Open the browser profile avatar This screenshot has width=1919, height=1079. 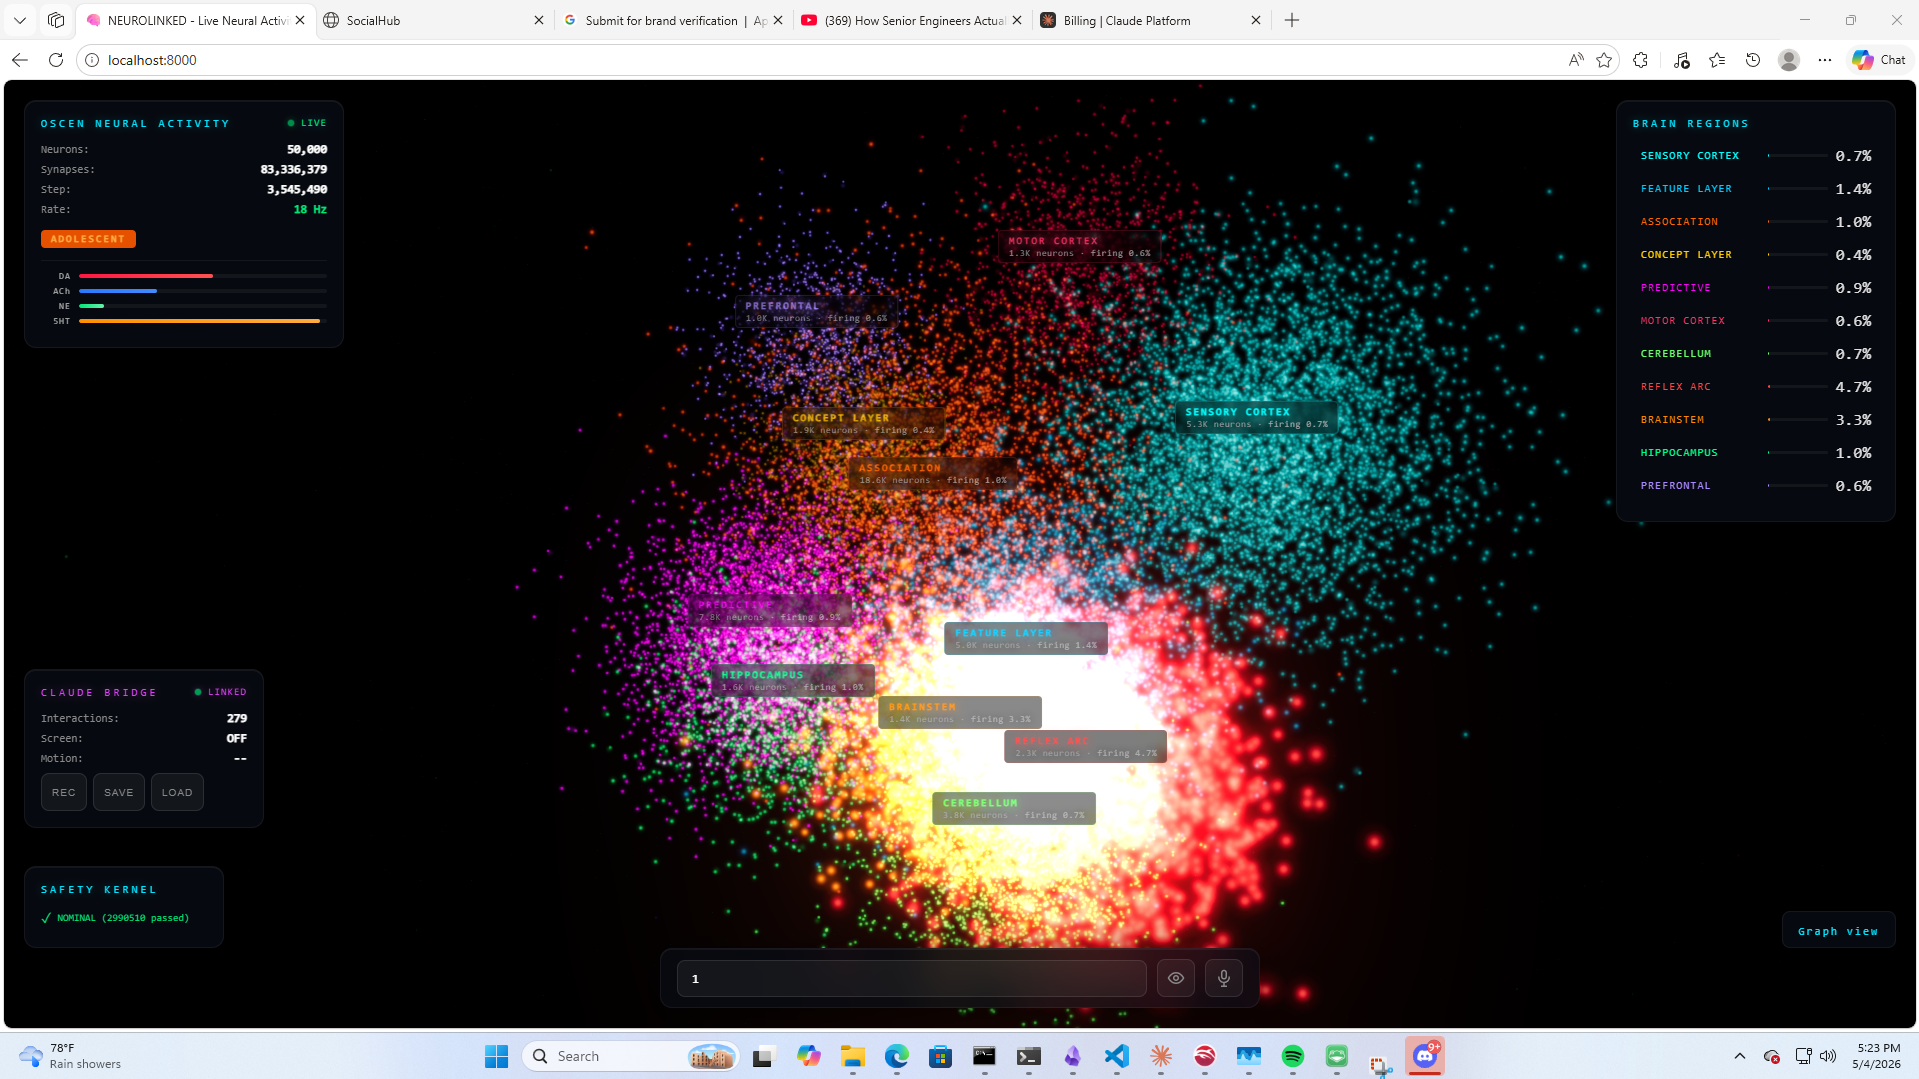pos(1789,60)
